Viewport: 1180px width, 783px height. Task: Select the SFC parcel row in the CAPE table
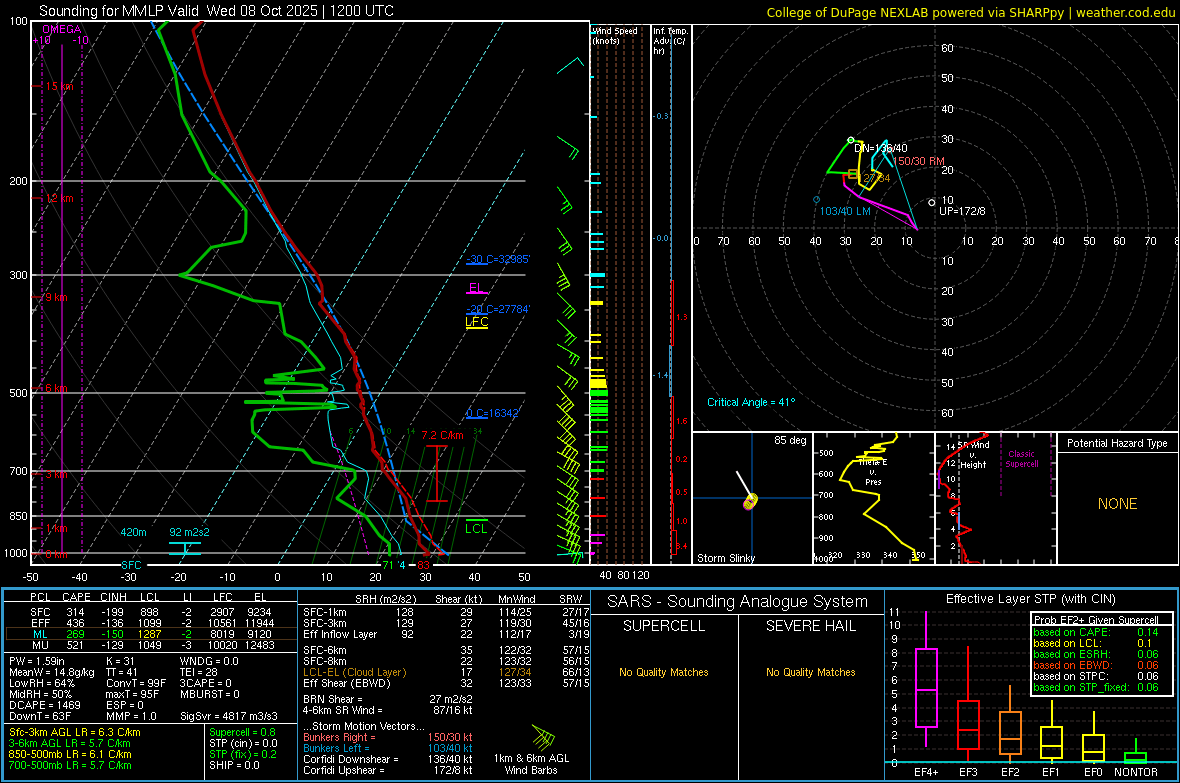point(151,612)
